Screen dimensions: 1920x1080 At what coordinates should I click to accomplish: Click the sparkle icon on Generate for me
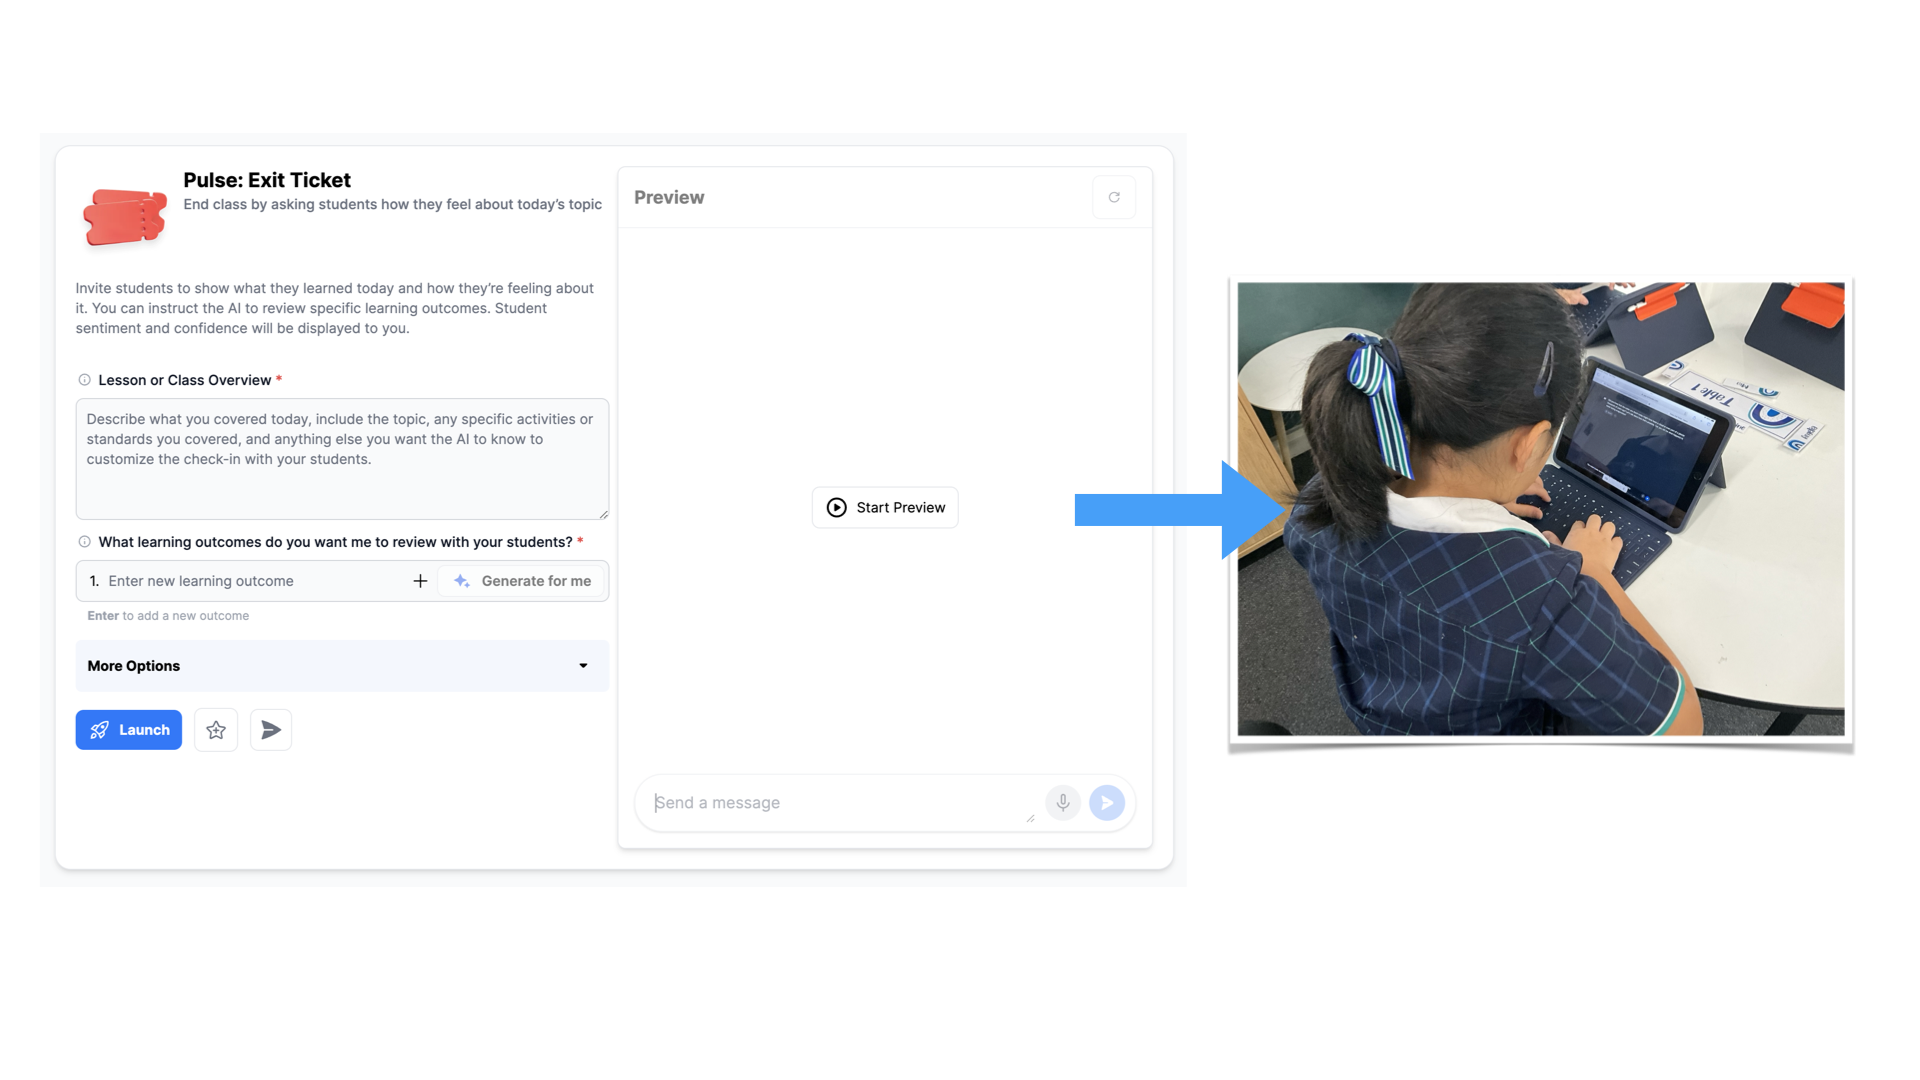(461, 580)
